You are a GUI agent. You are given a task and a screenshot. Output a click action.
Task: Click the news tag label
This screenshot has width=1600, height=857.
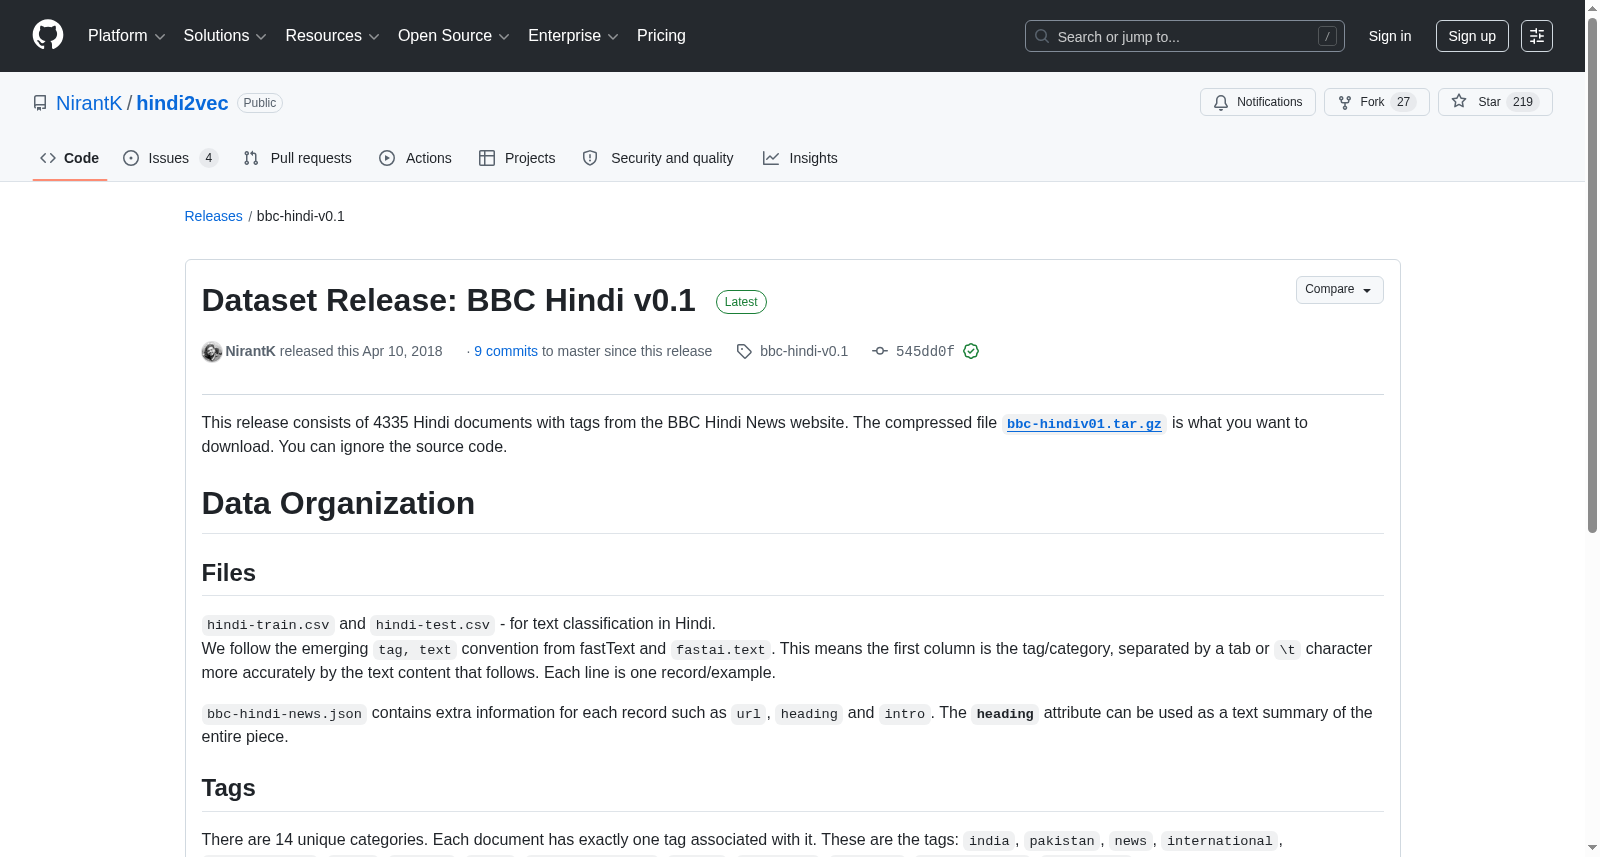1131,841
